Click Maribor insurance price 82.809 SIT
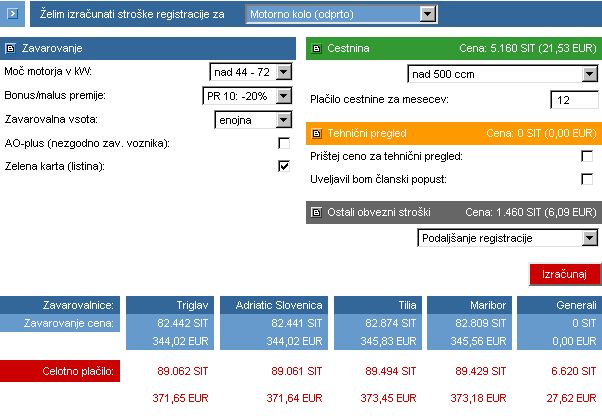 click(x=480, y=323)
